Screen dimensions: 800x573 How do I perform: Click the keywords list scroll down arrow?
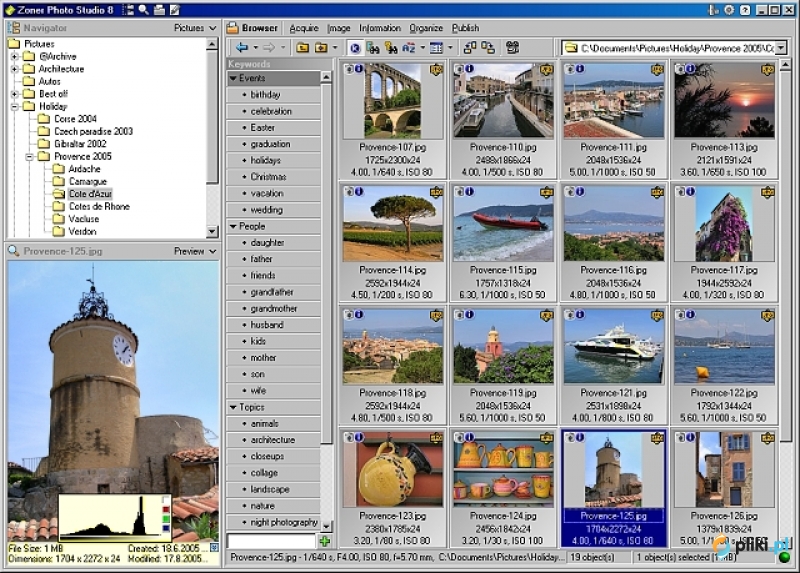click(x=327, y=526)
